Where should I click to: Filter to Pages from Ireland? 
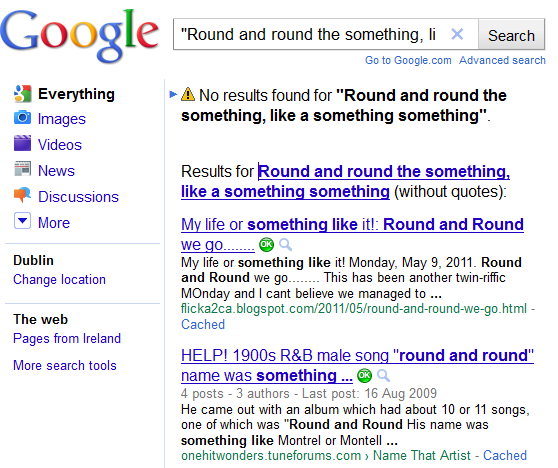67,338
